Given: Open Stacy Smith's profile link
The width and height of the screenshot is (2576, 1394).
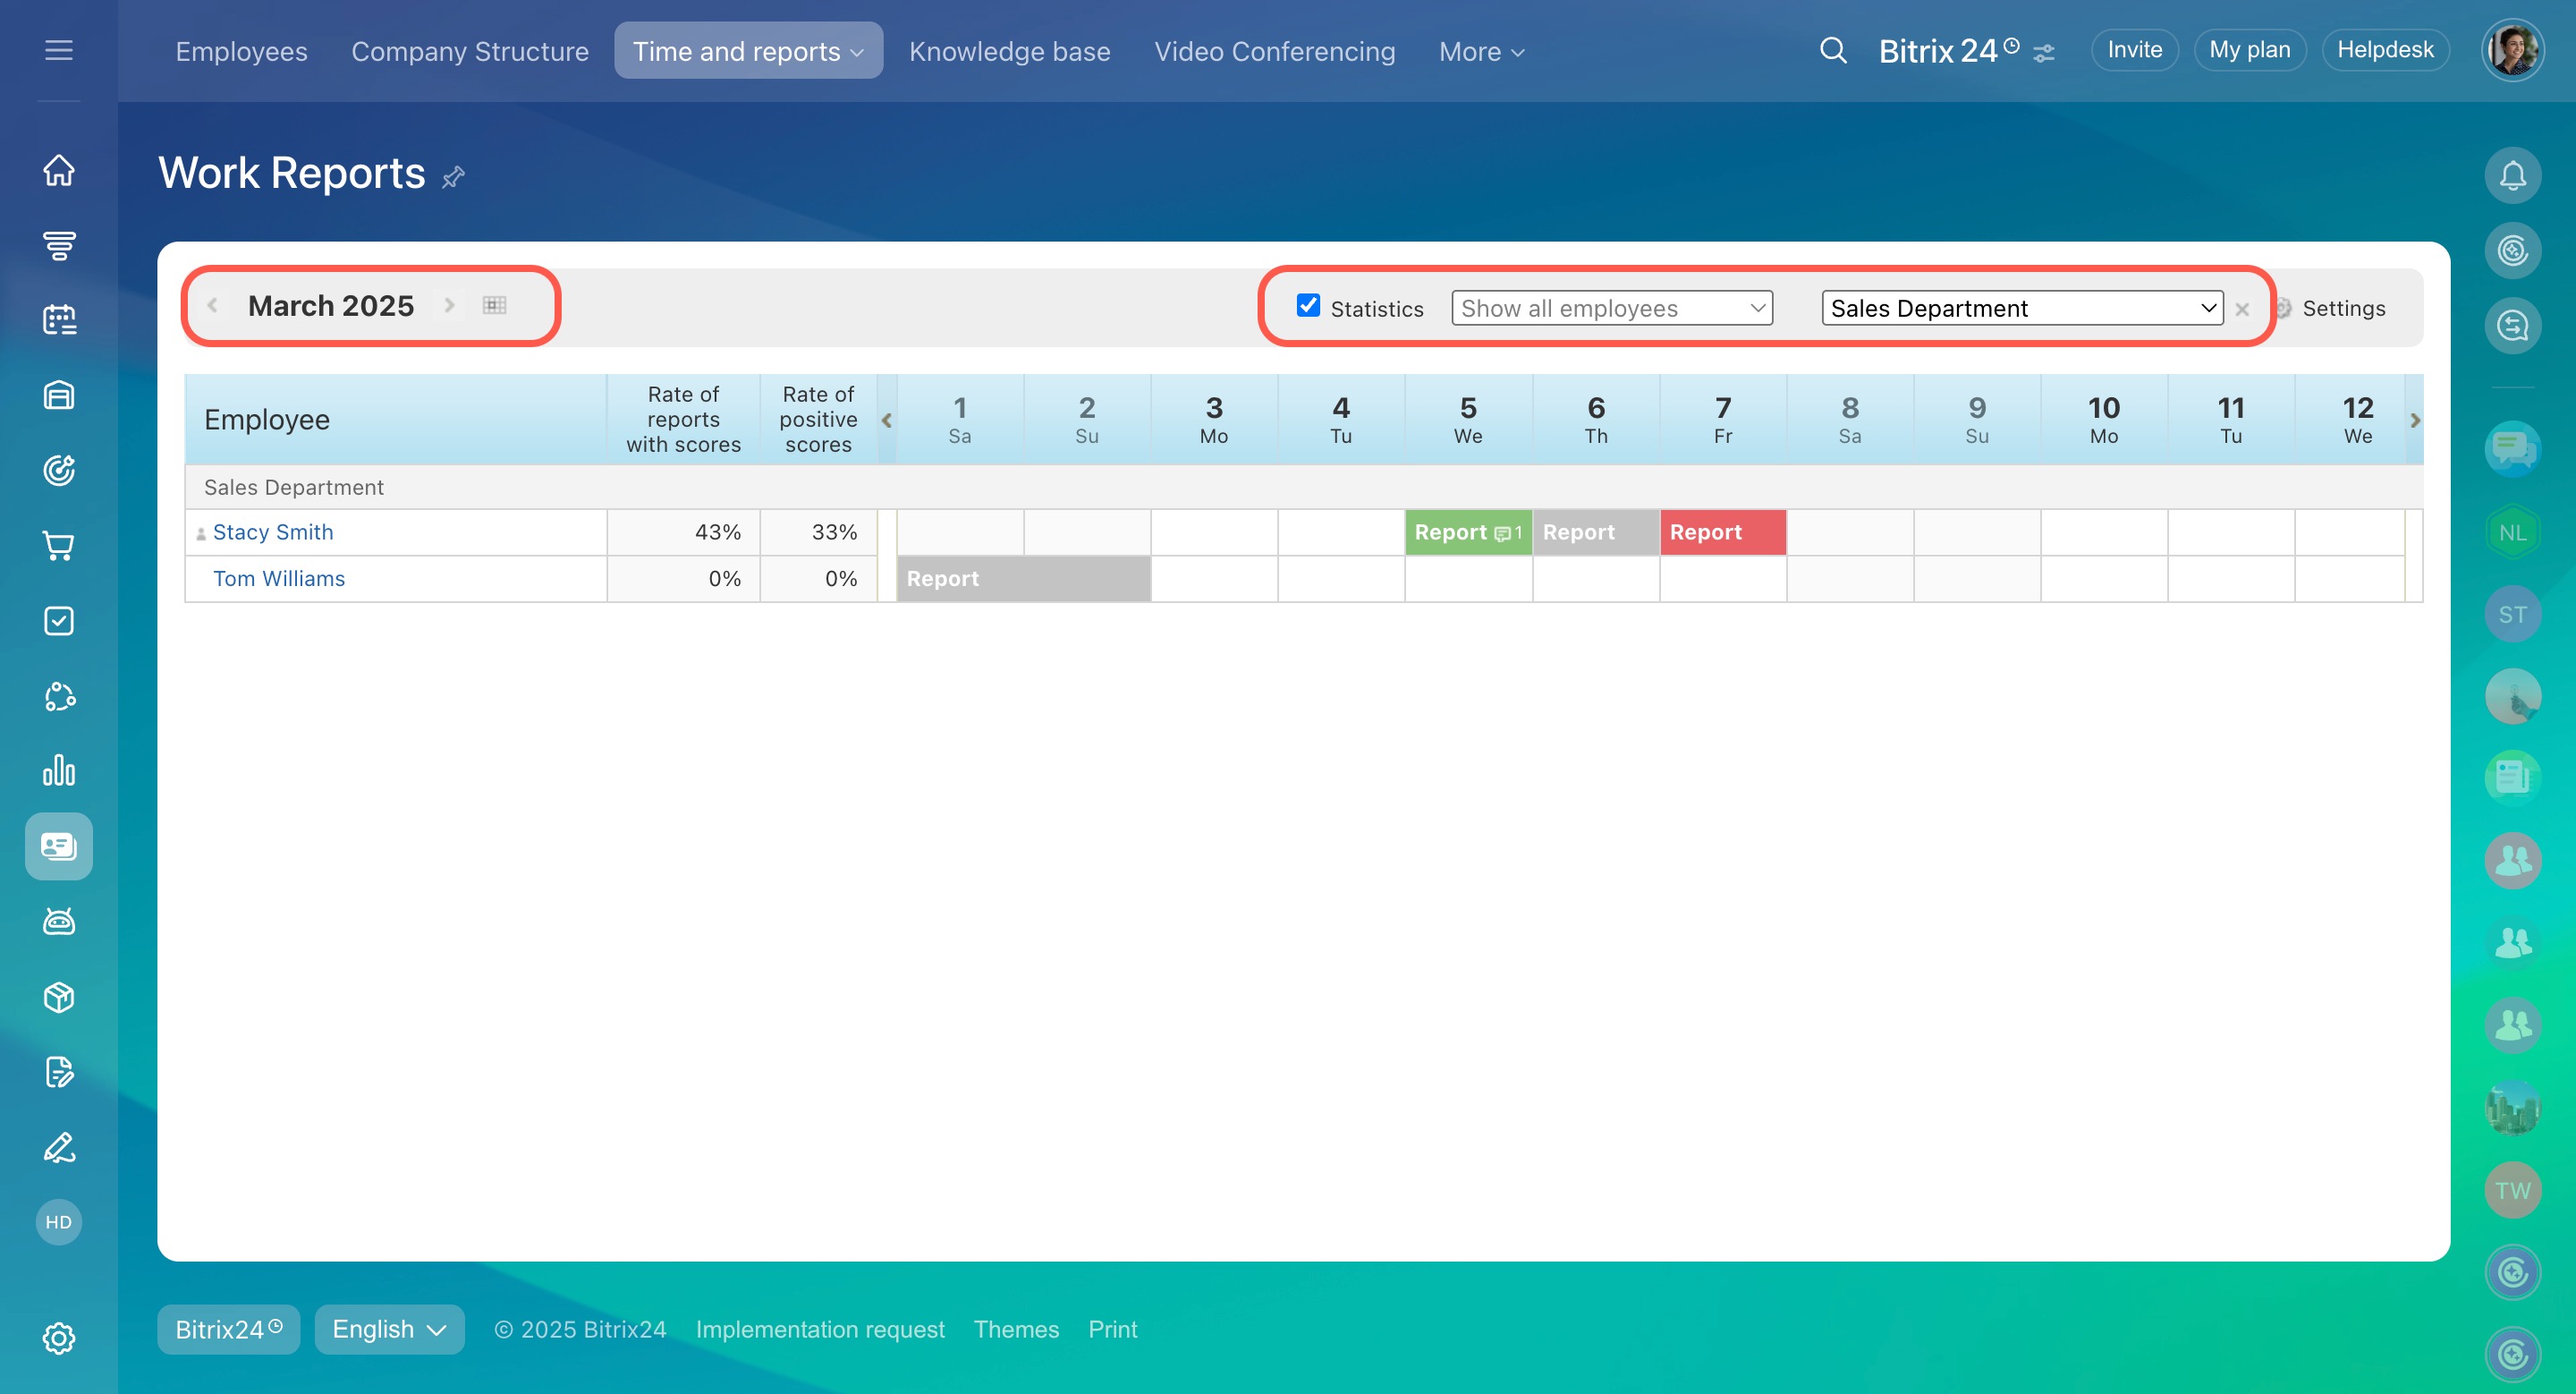Looking at the screenshot, I should coord(272,532).
